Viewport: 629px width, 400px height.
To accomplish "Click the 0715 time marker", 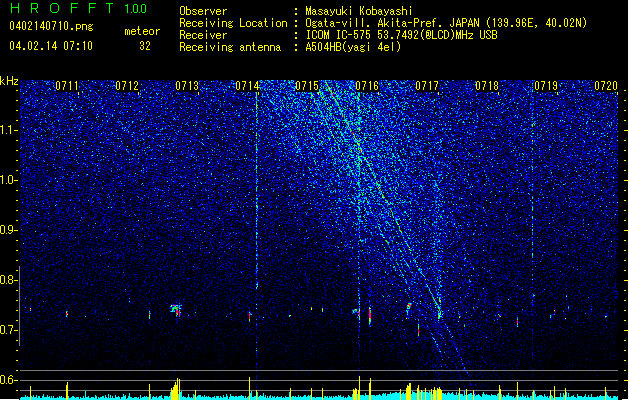I will (x=307, y=86).
